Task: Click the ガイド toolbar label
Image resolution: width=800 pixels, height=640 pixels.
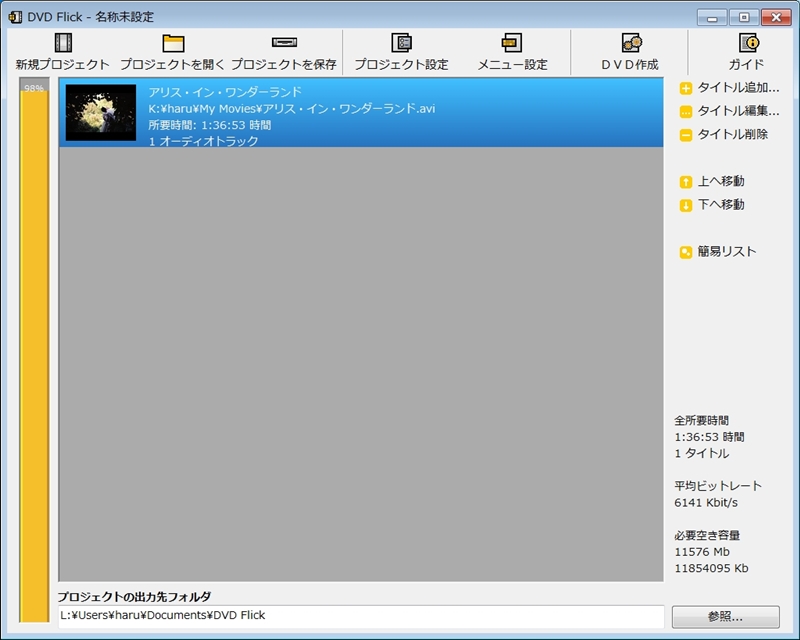Action: coord(746,64)
